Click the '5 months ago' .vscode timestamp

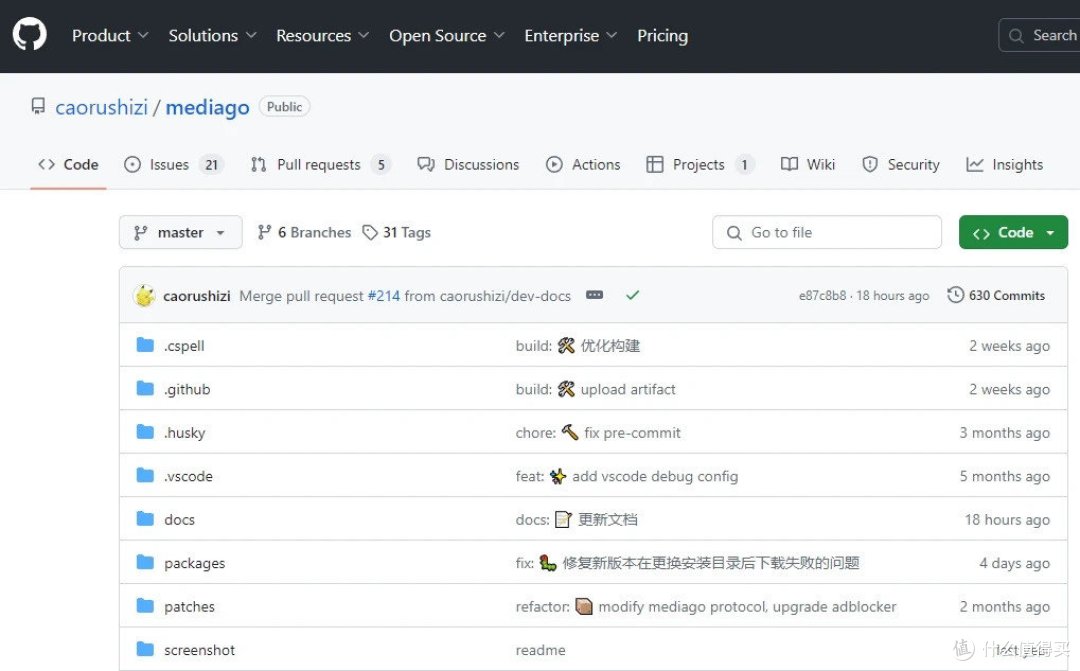click(x=1005, y=476)
